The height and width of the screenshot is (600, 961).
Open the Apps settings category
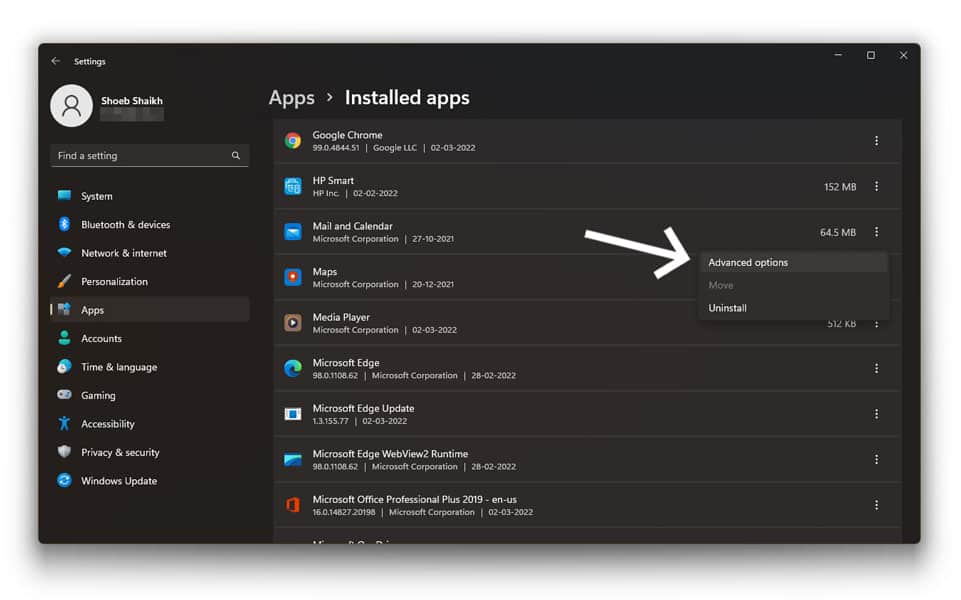[x=150, y=309]
